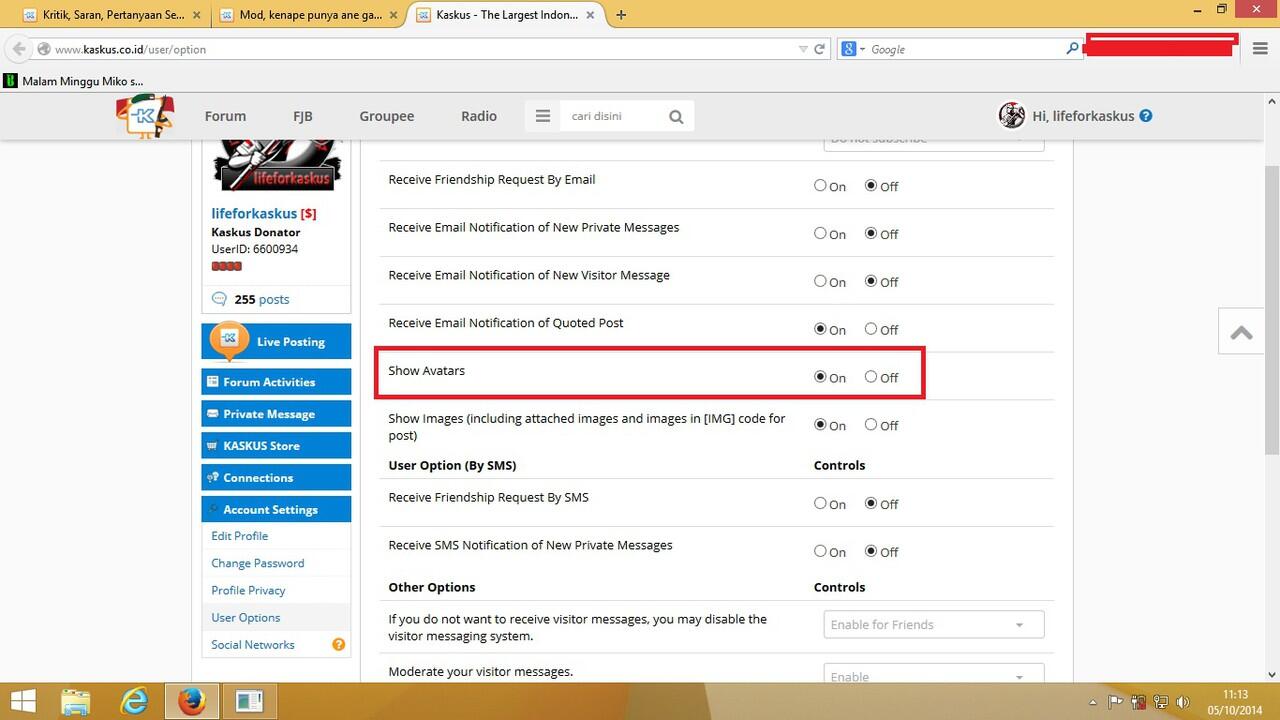Open the Firefox hamburger menu

(1260, 49)
